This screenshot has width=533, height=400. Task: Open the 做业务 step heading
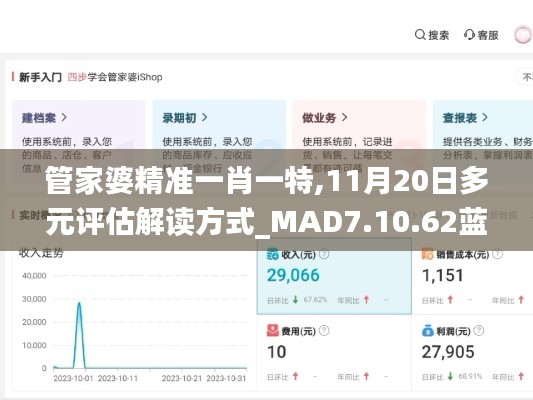319,118
